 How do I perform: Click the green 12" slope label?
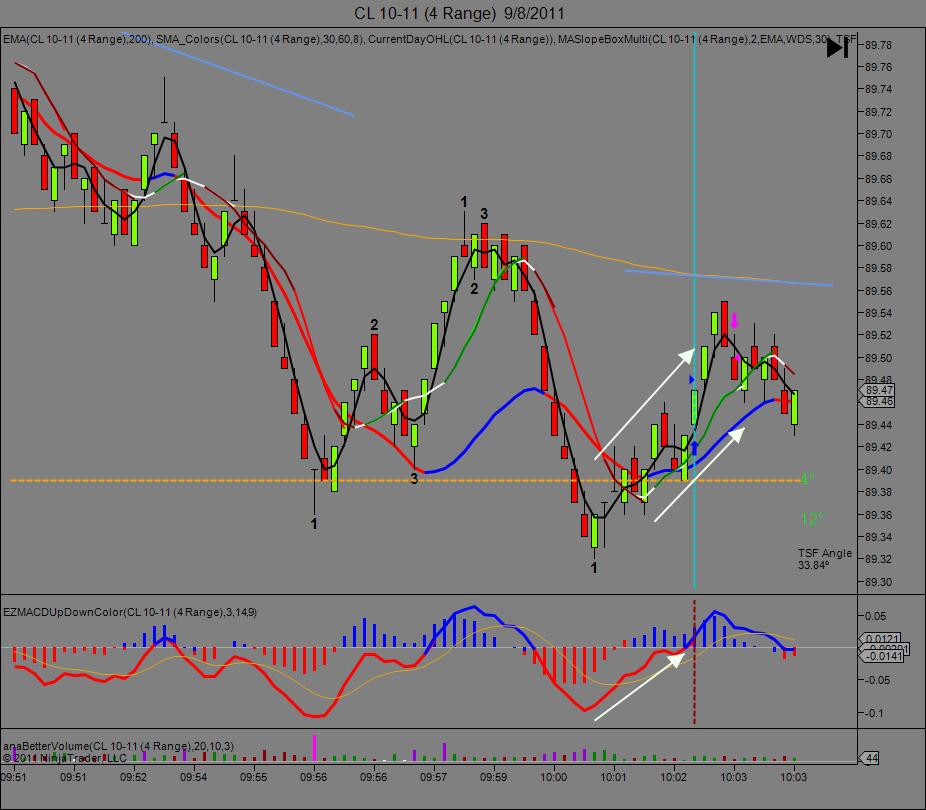[811, 520]
